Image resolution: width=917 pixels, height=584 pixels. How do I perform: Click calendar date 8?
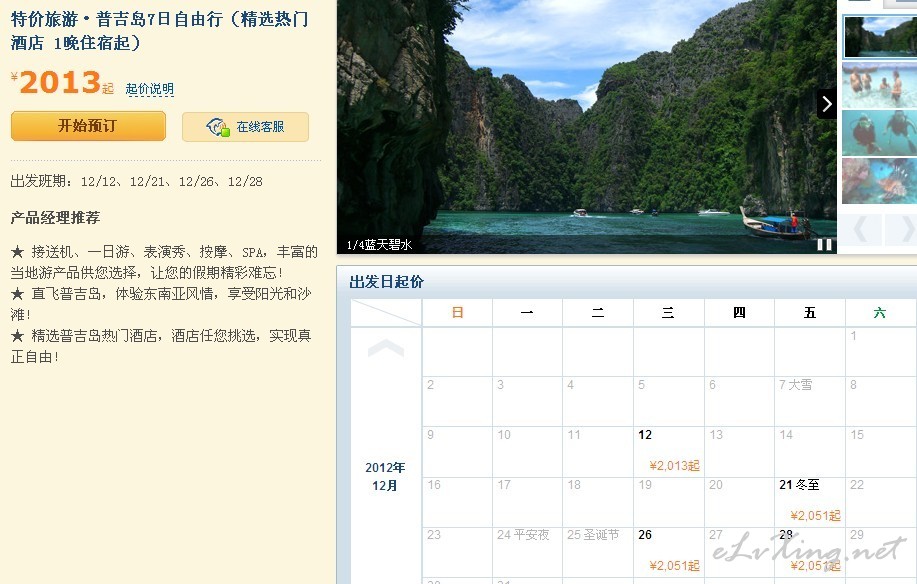pos(854,385)
